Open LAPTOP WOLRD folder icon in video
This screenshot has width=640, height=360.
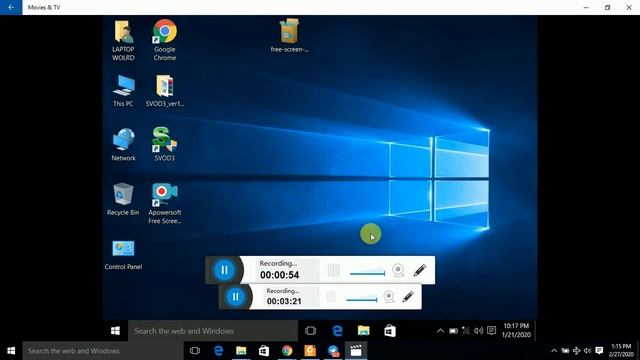(x=123, y=40)
